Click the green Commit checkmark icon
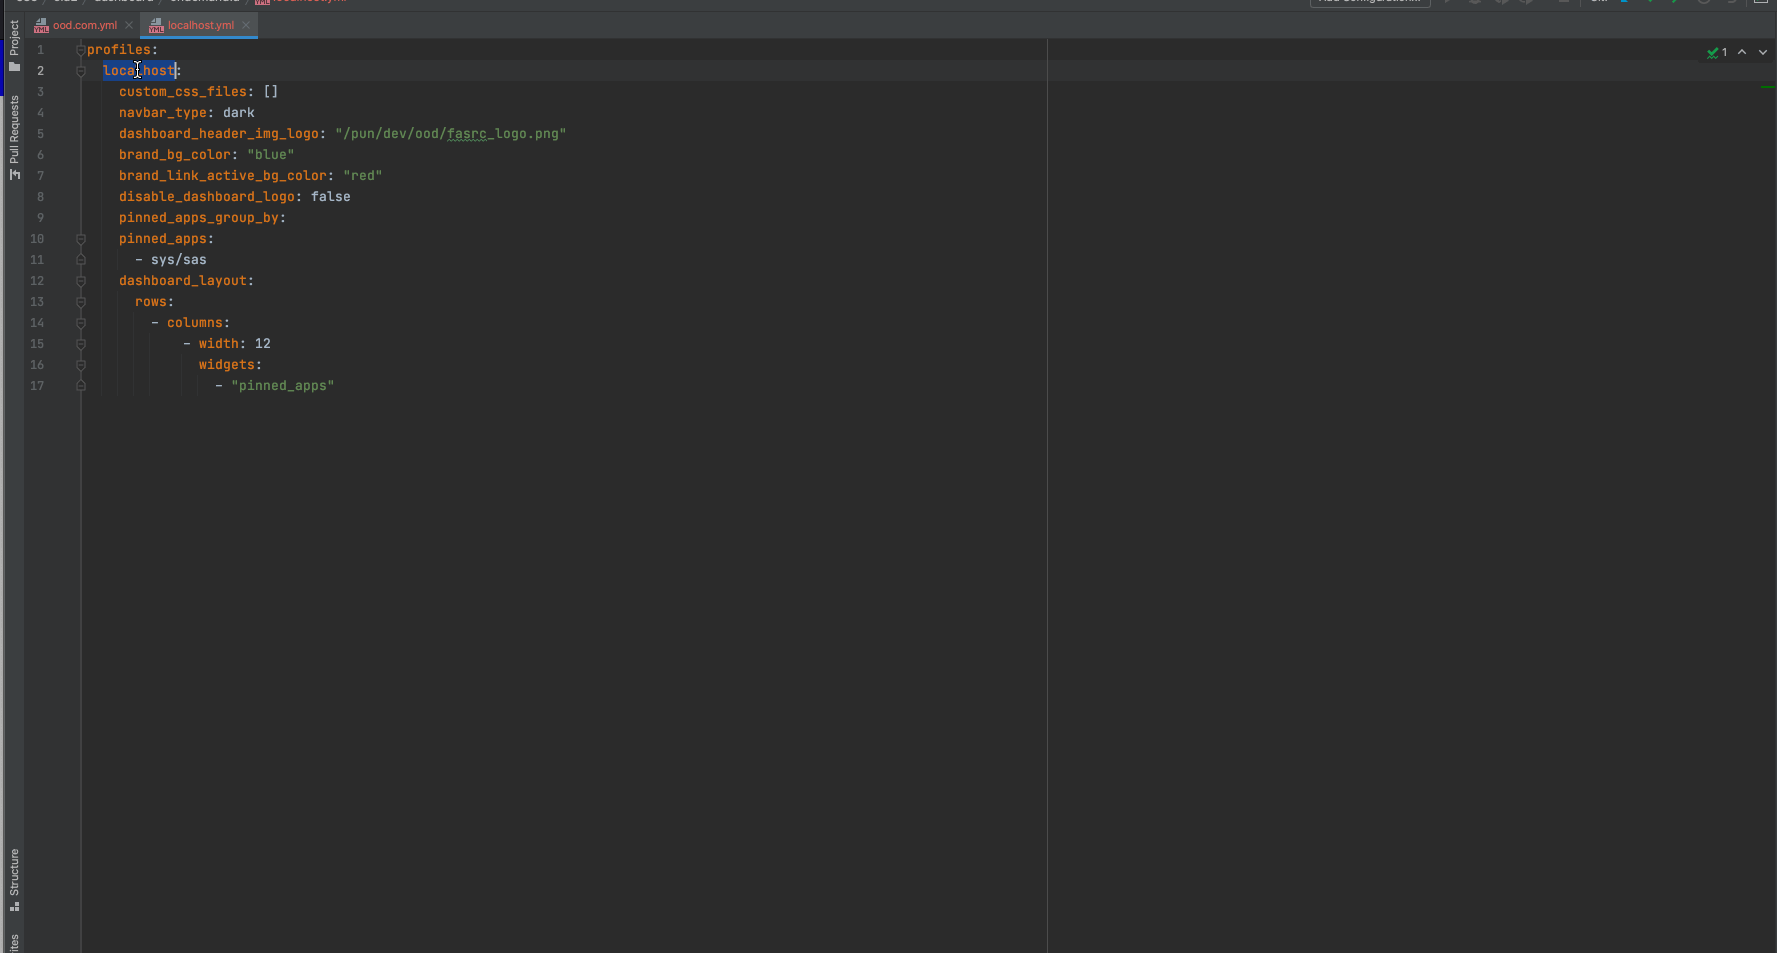The width and height of the screenshot is (1777, 953). (x=1650, y=3)
